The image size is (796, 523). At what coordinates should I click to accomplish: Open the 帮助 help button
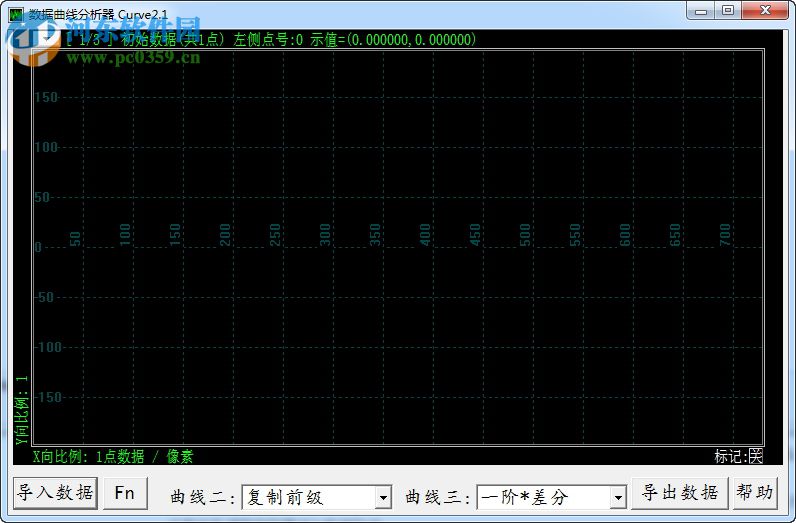click(755, 493)
